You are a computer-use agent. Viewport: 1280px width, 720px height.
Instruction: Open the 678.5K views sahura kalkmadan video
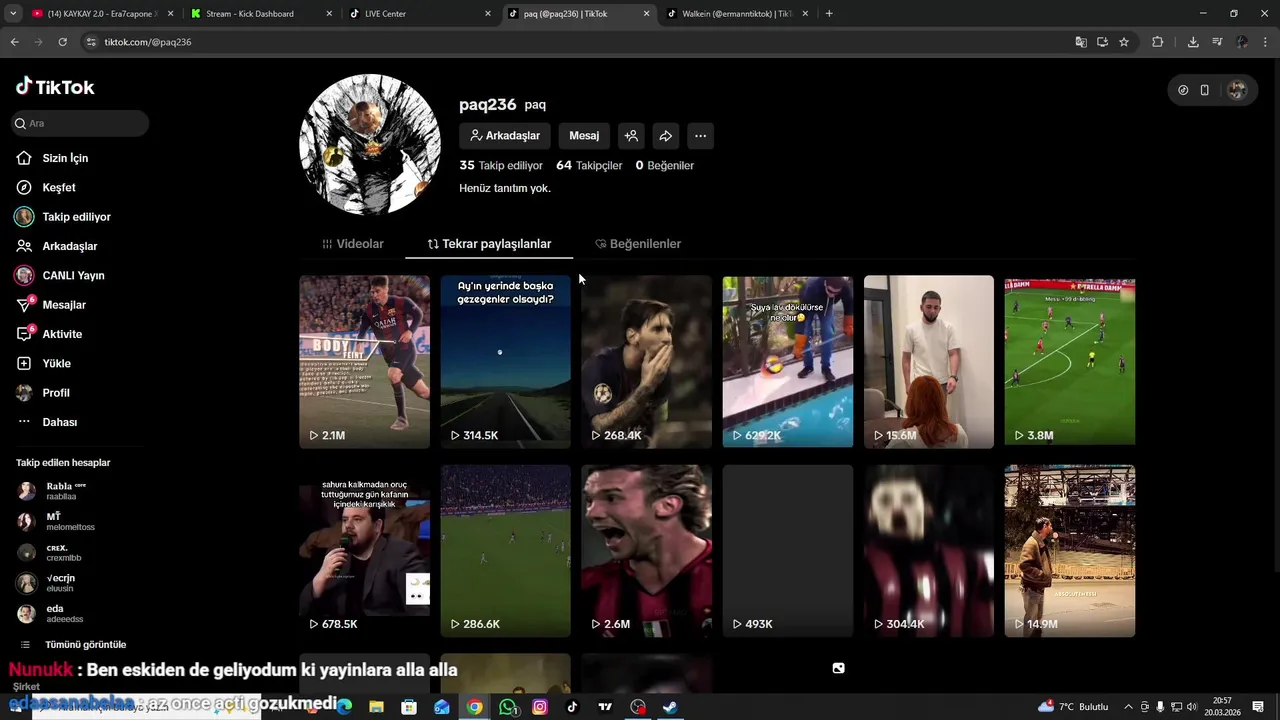(x=364, y=550)
